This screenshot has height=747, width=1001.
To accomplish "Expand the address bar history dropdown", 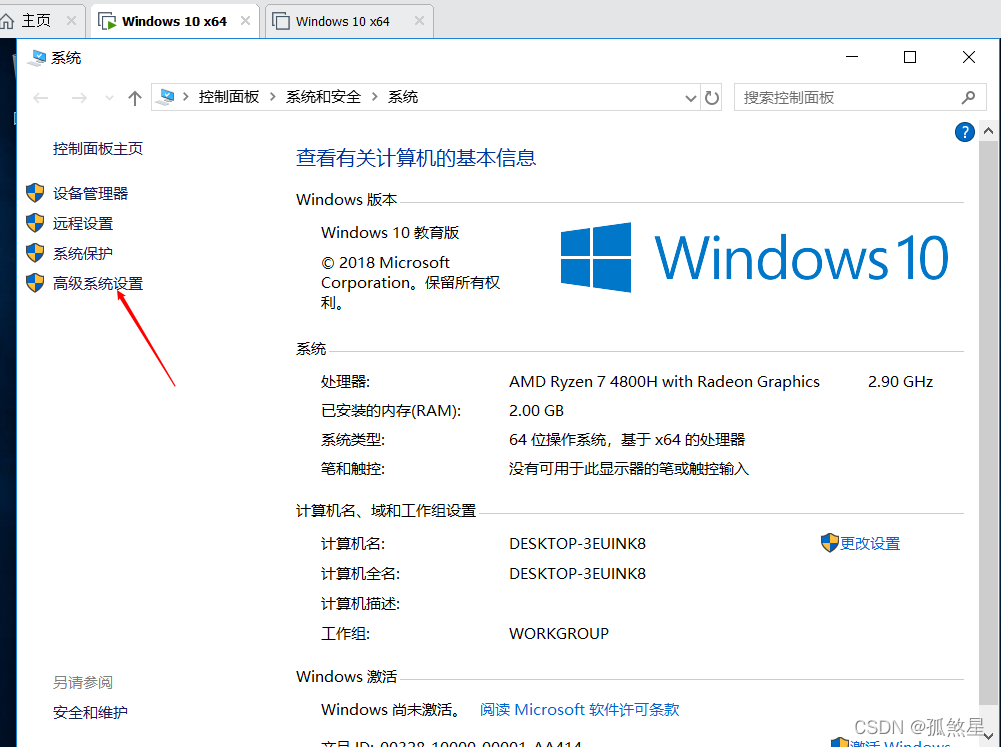I will [690, 98].
